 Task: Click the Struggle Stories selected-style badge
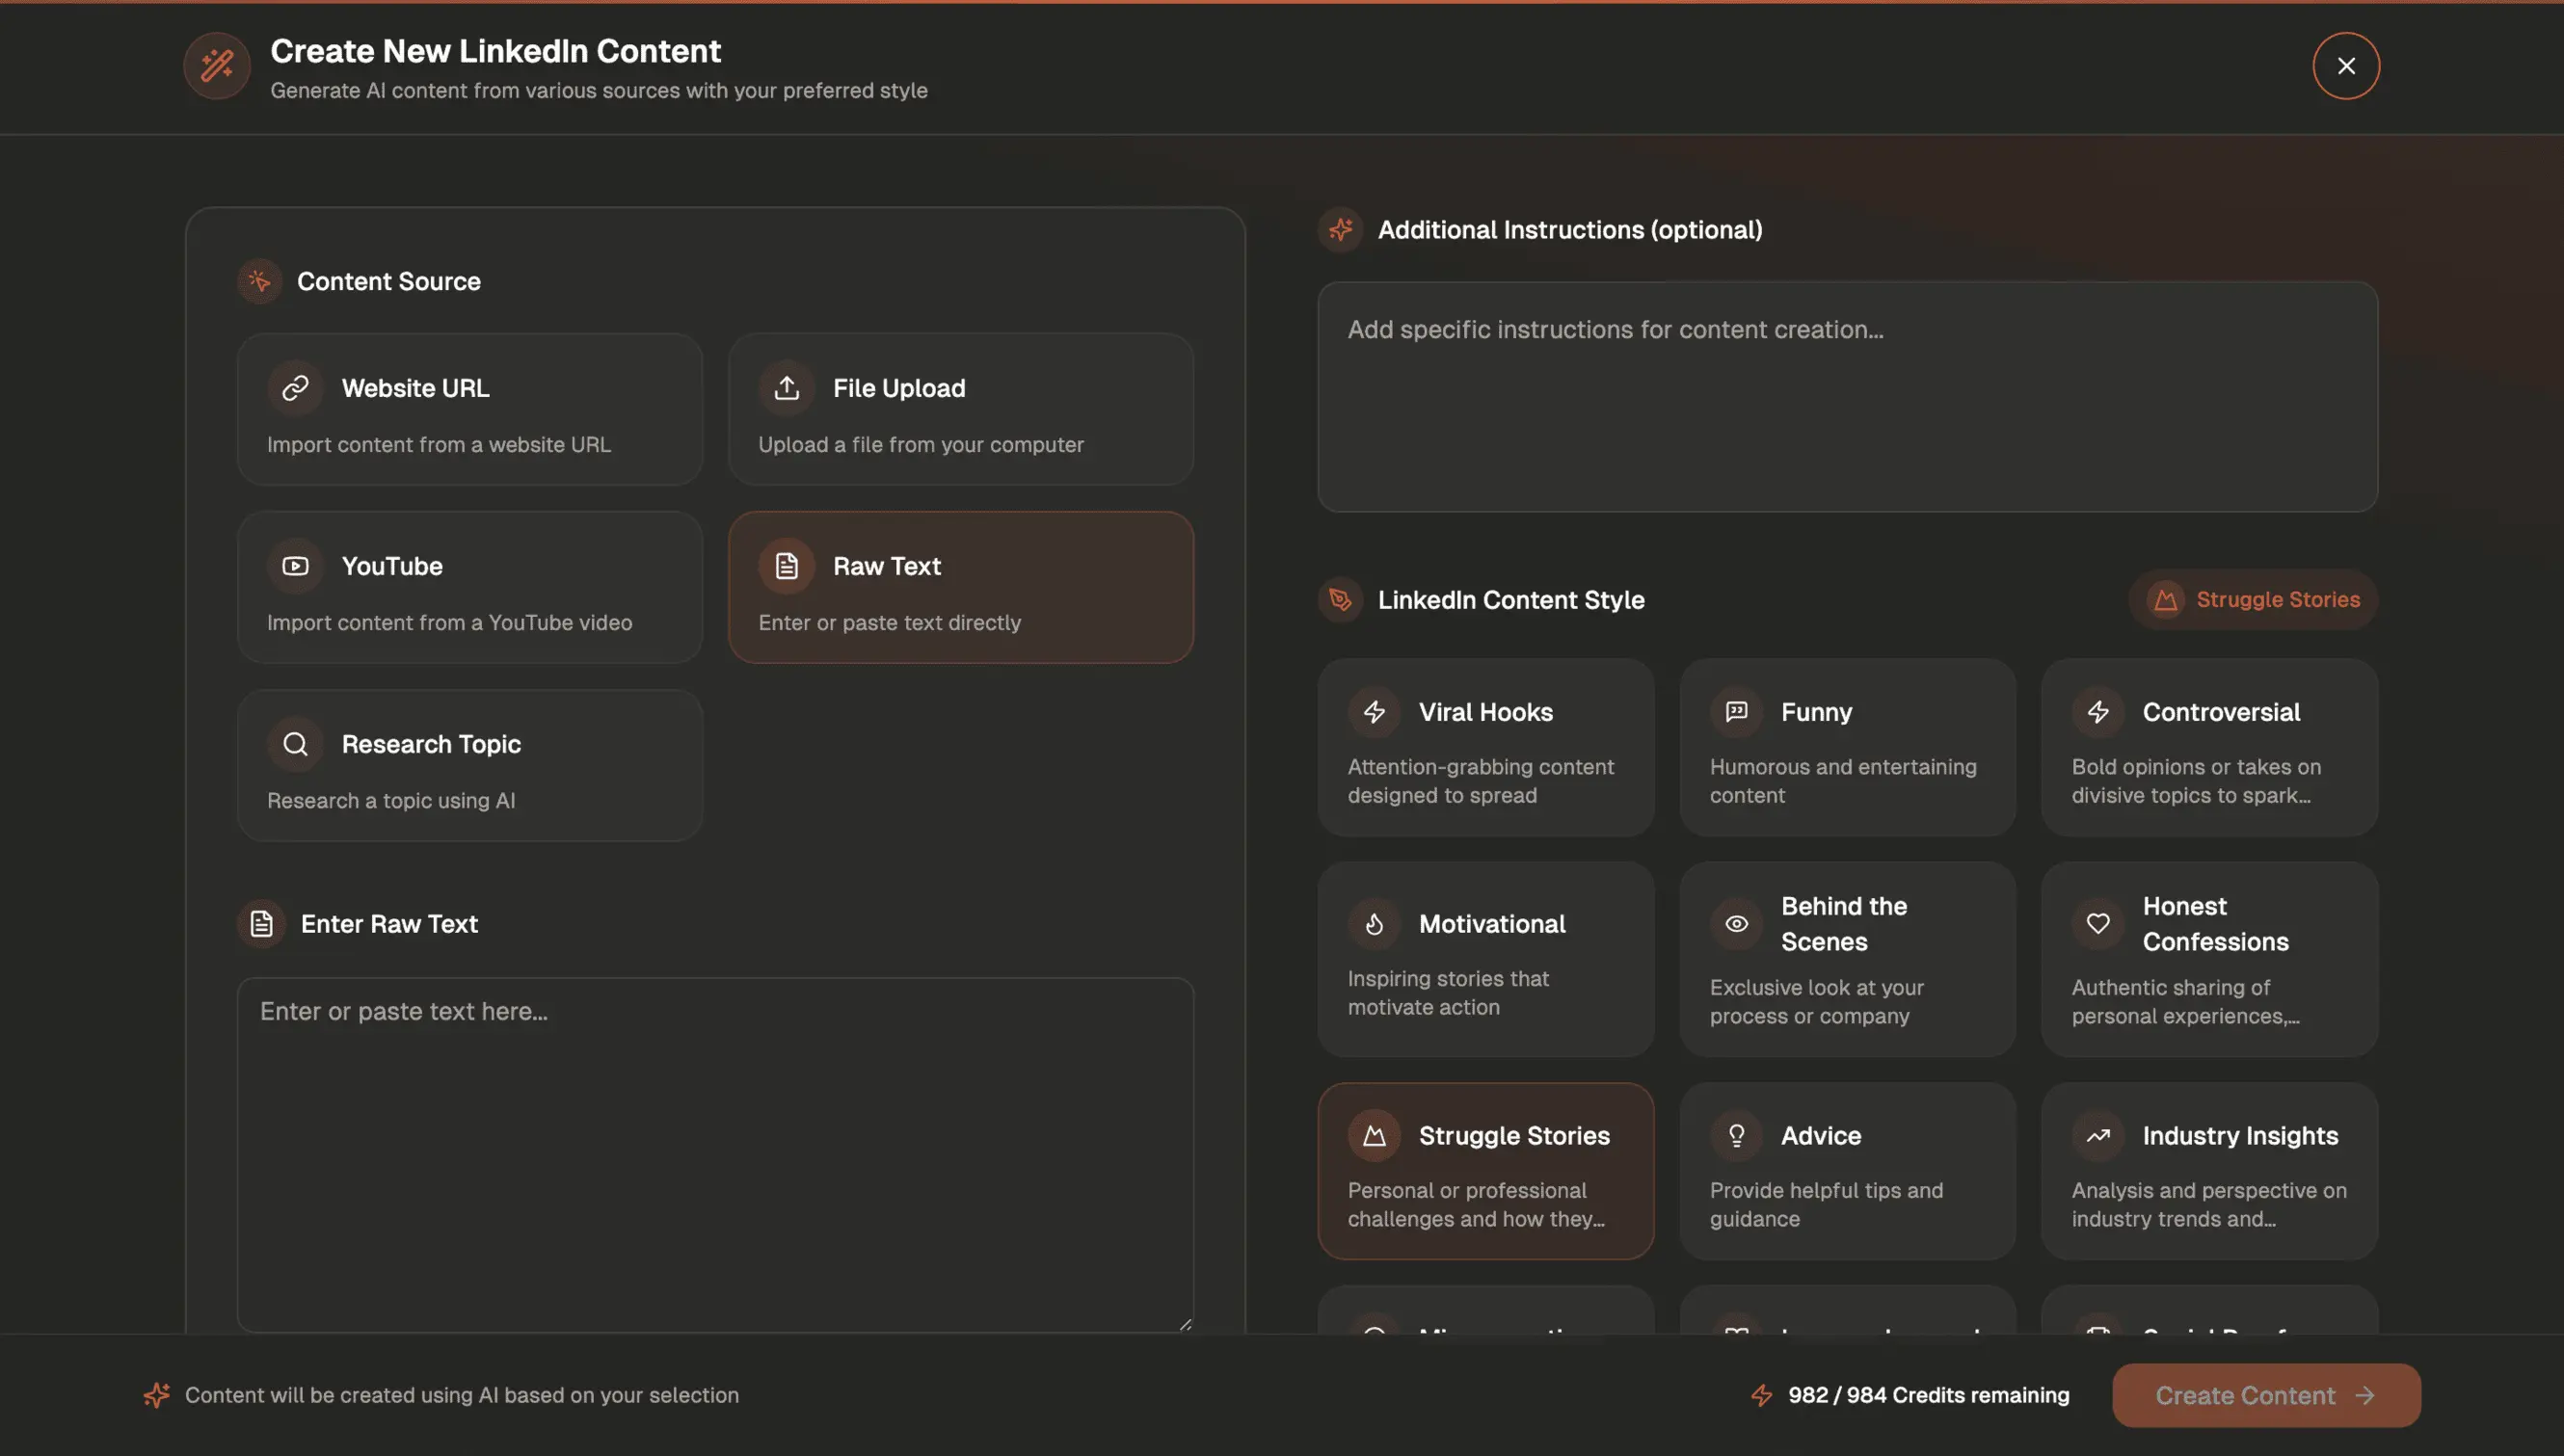[2253, 600]
